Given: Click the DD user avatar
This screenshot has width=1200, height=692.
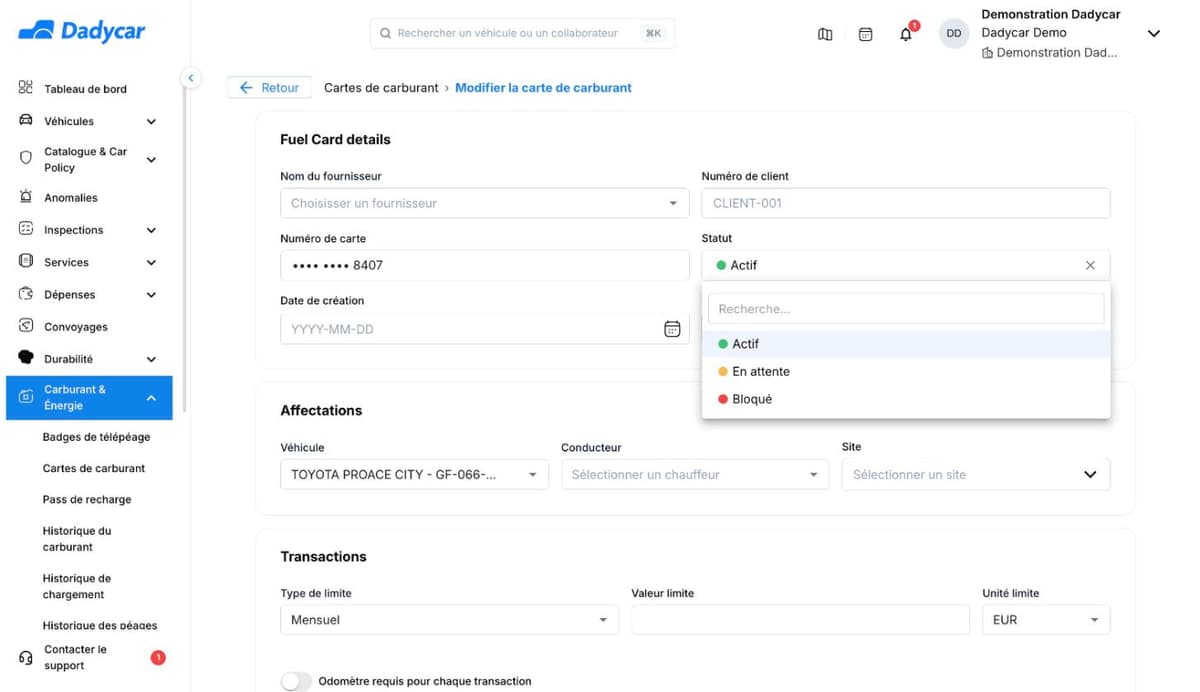Looking at the screenshot, I should click(x=954, y=33).
